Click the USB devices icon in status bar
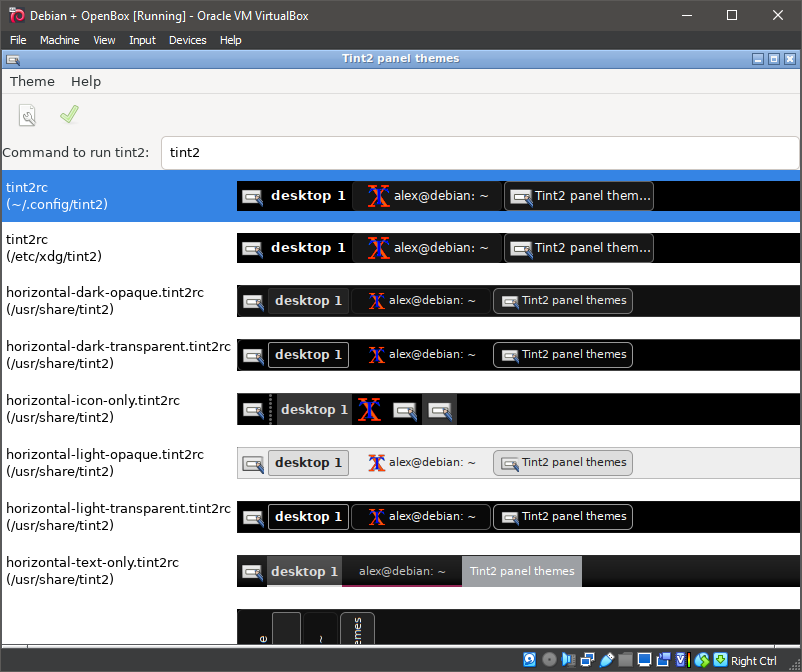The image size is (802, 672). tap(606, 660)
